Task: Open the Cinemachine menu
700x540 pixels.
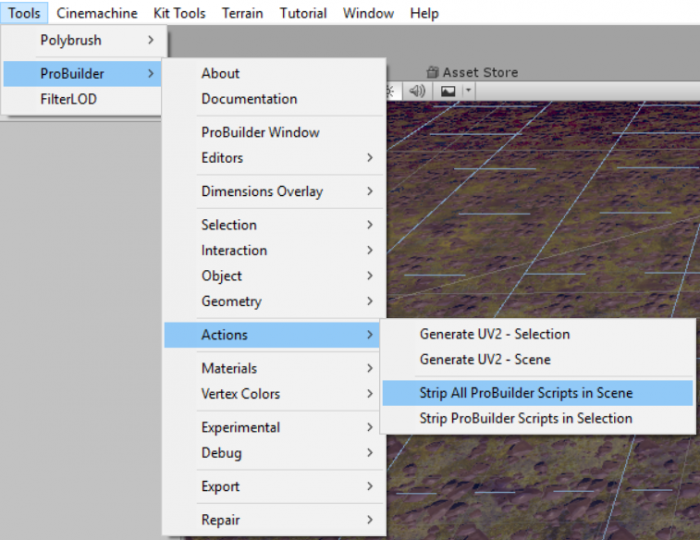Action: pos(97,13)
